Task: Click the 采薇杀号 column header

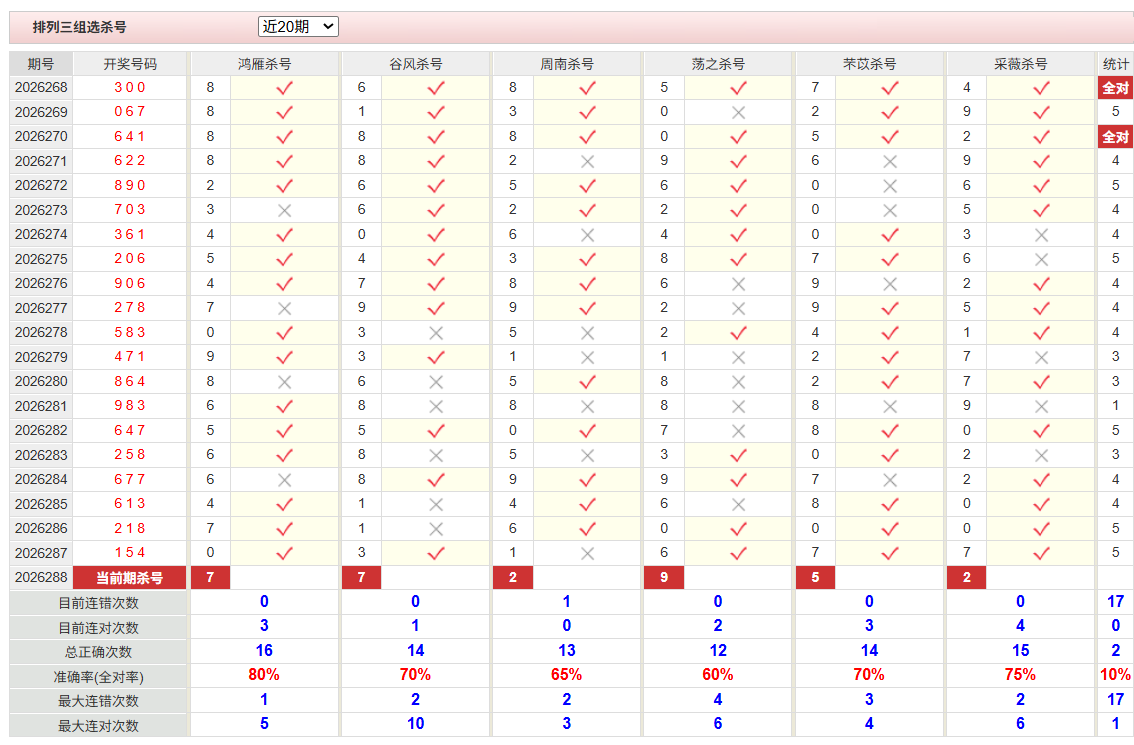Action: (1020, 64)
